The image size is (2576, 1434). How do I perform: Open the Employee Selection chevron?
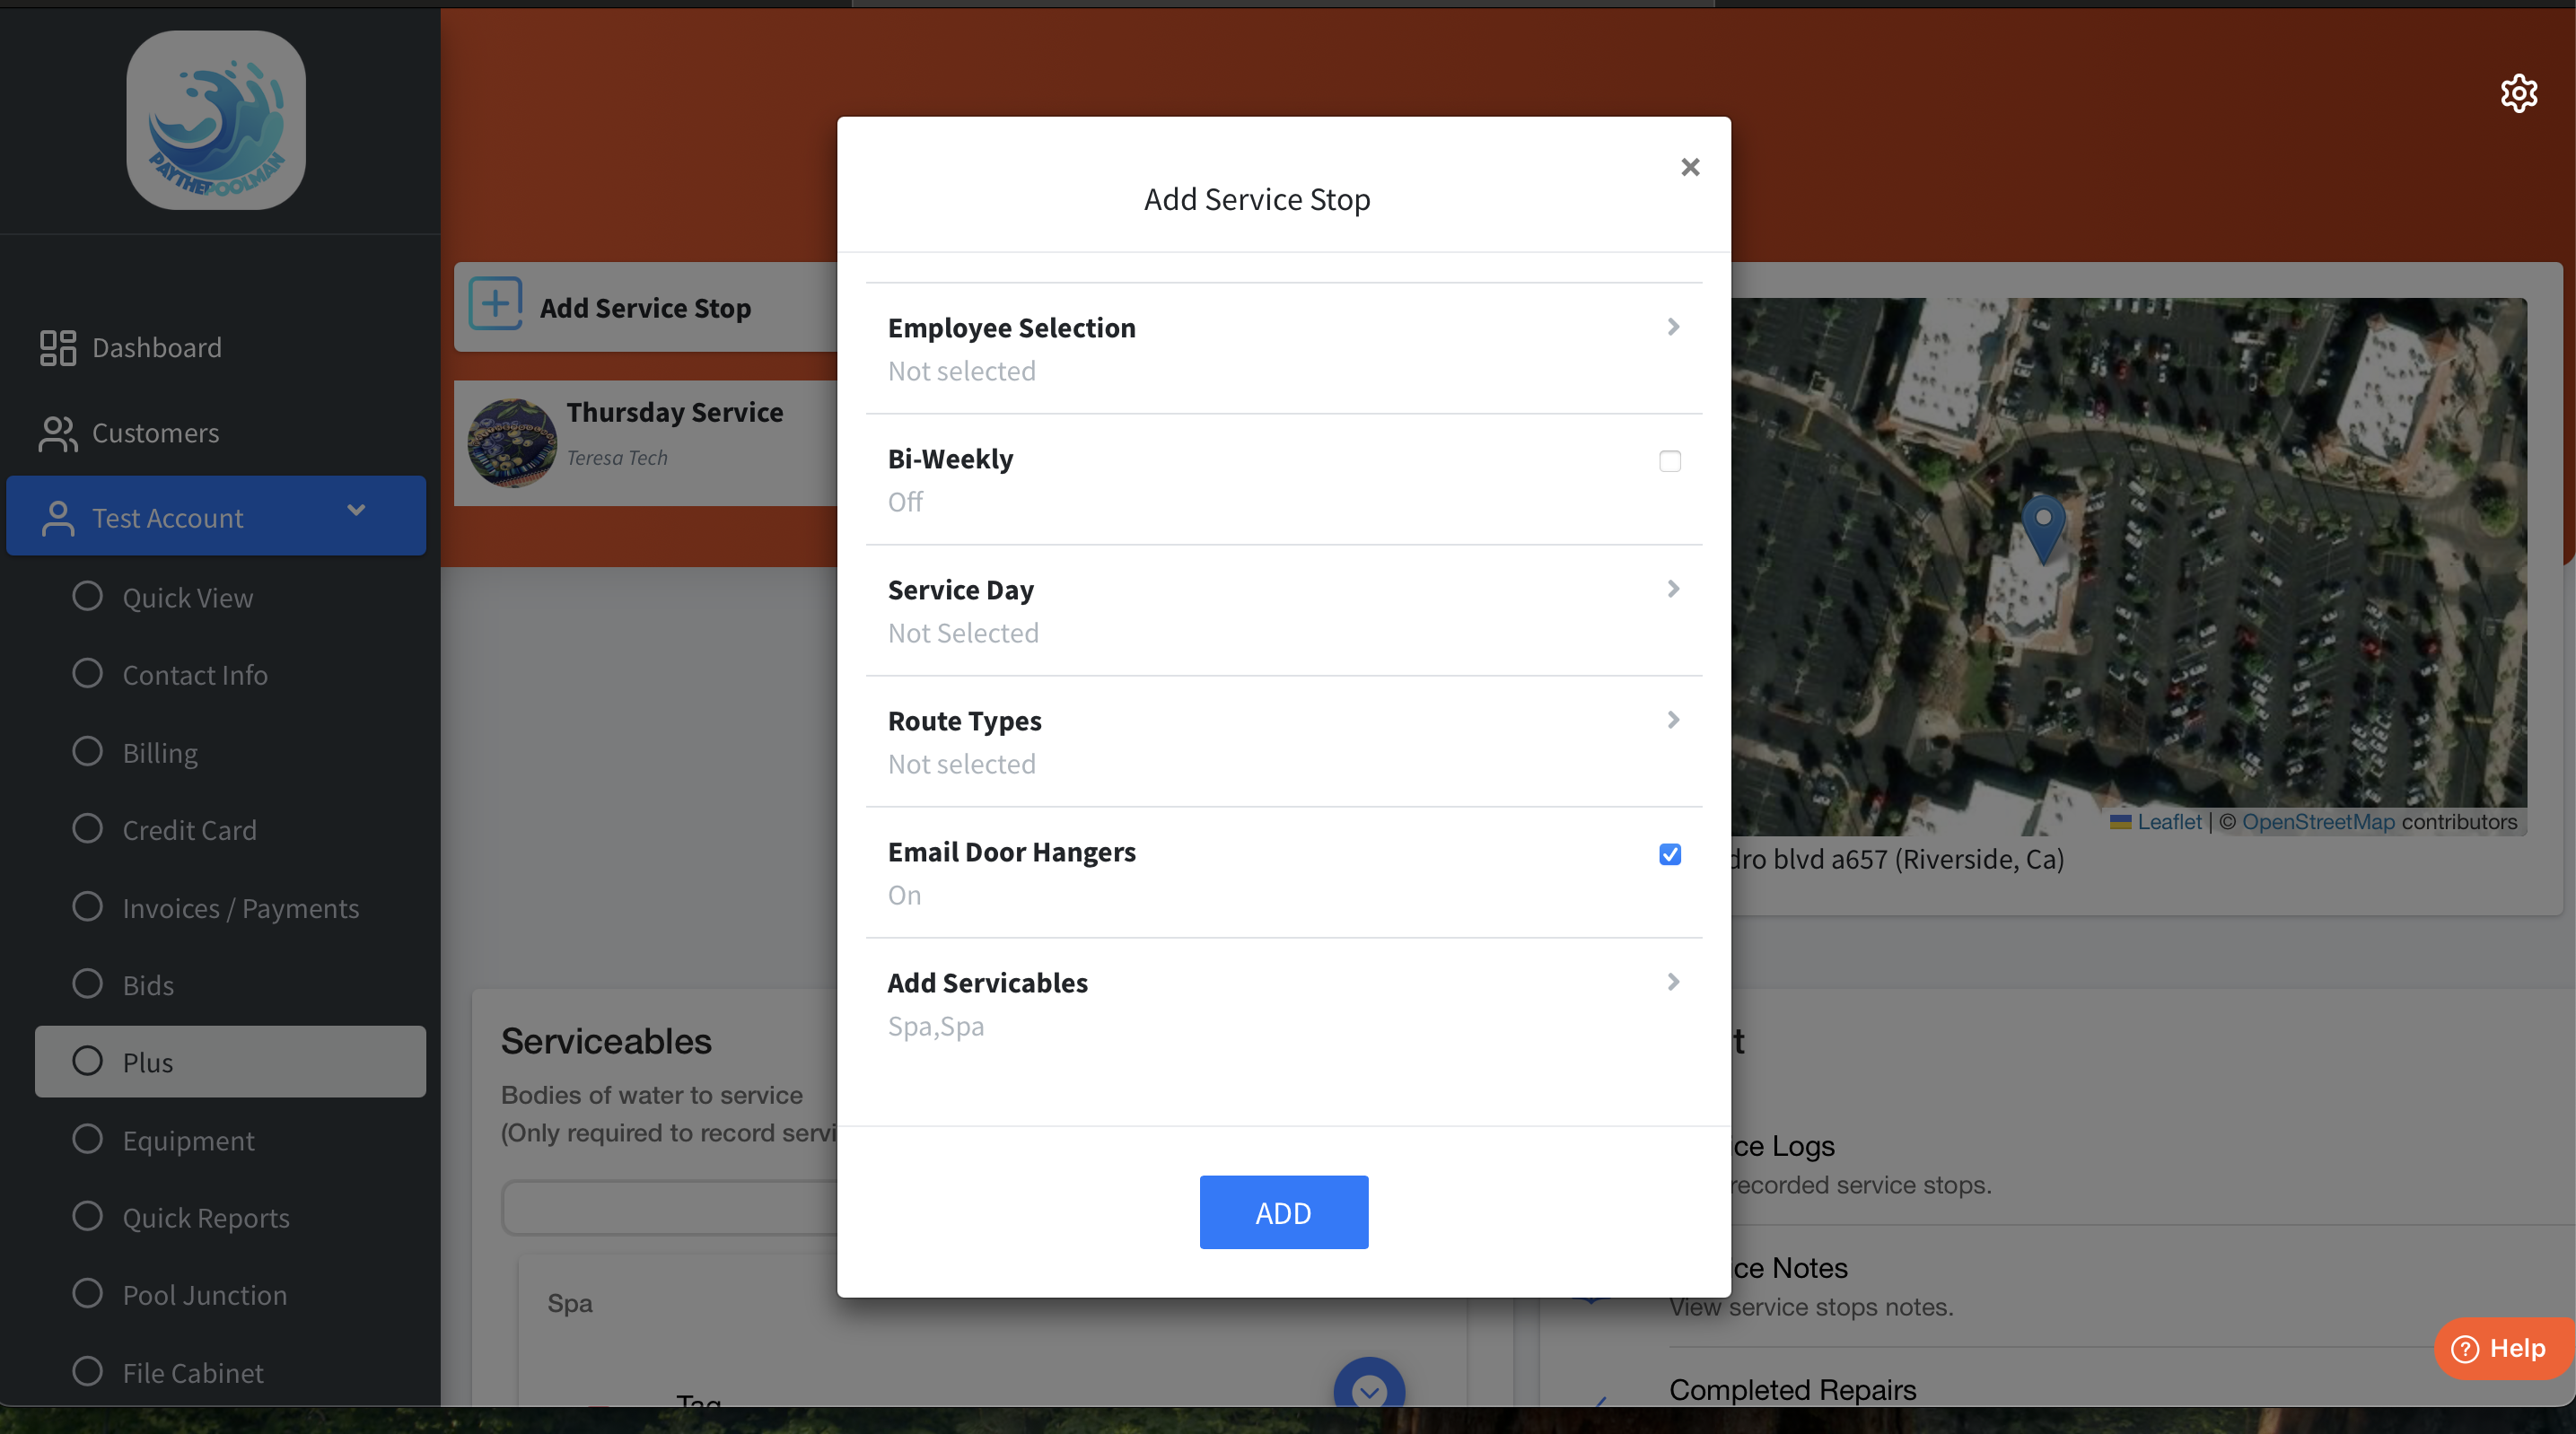point(1672,327)
